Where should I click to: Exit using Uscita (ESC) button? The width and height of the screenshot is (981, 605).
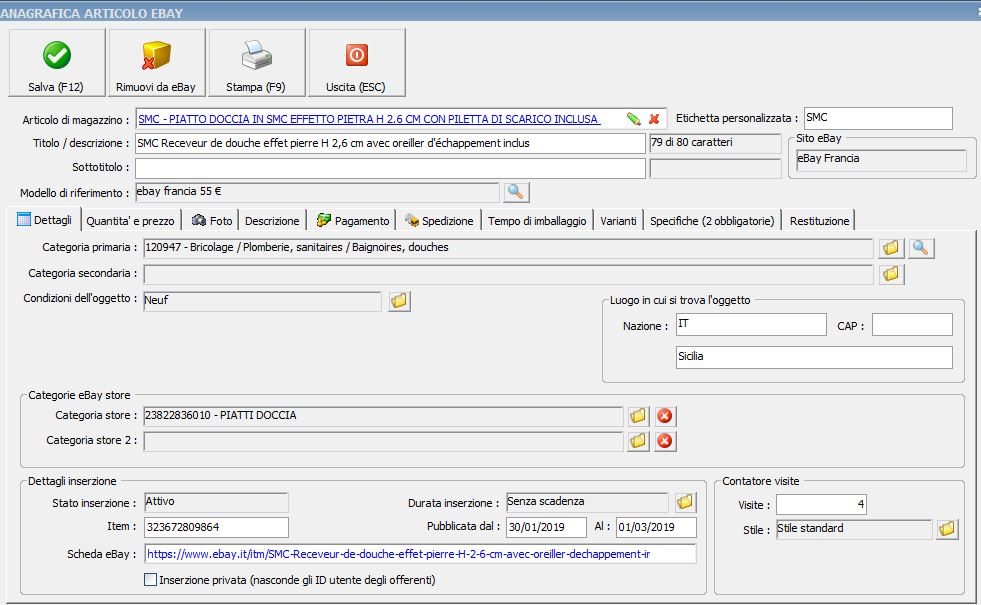[357, 63]
